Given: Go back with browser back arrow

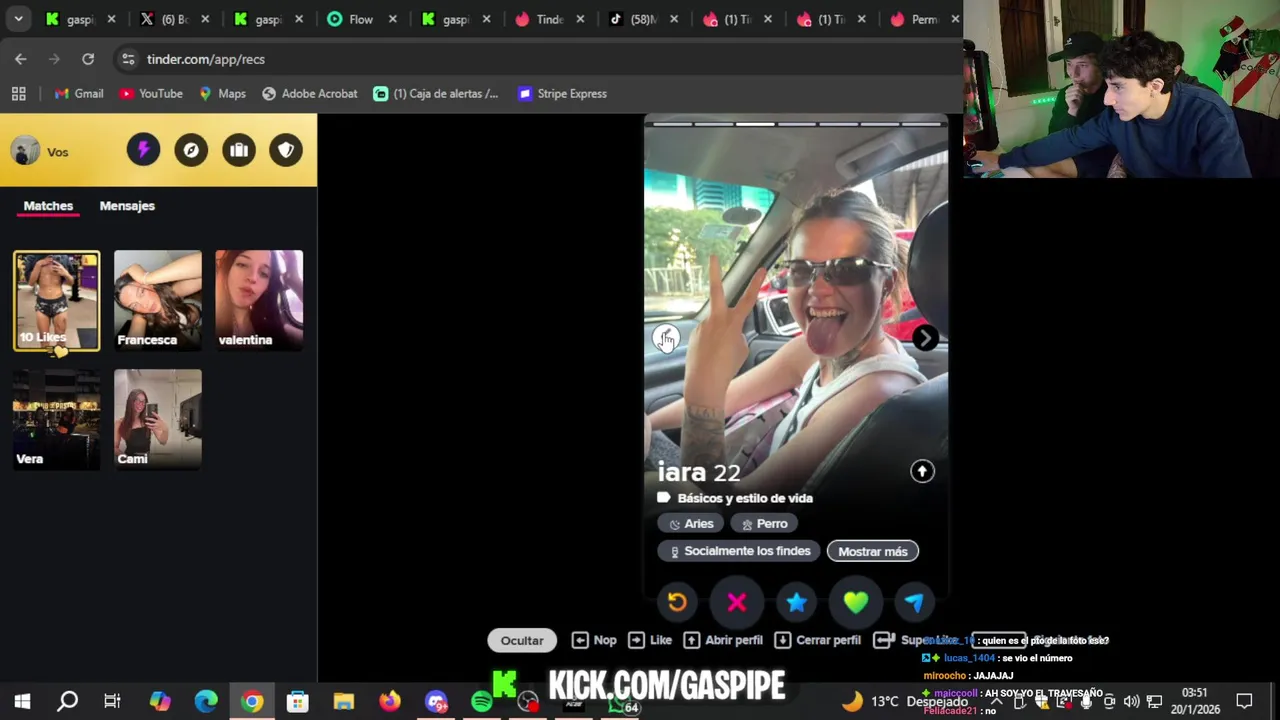Looking at the screenshot, I should [x=21, y=59].
